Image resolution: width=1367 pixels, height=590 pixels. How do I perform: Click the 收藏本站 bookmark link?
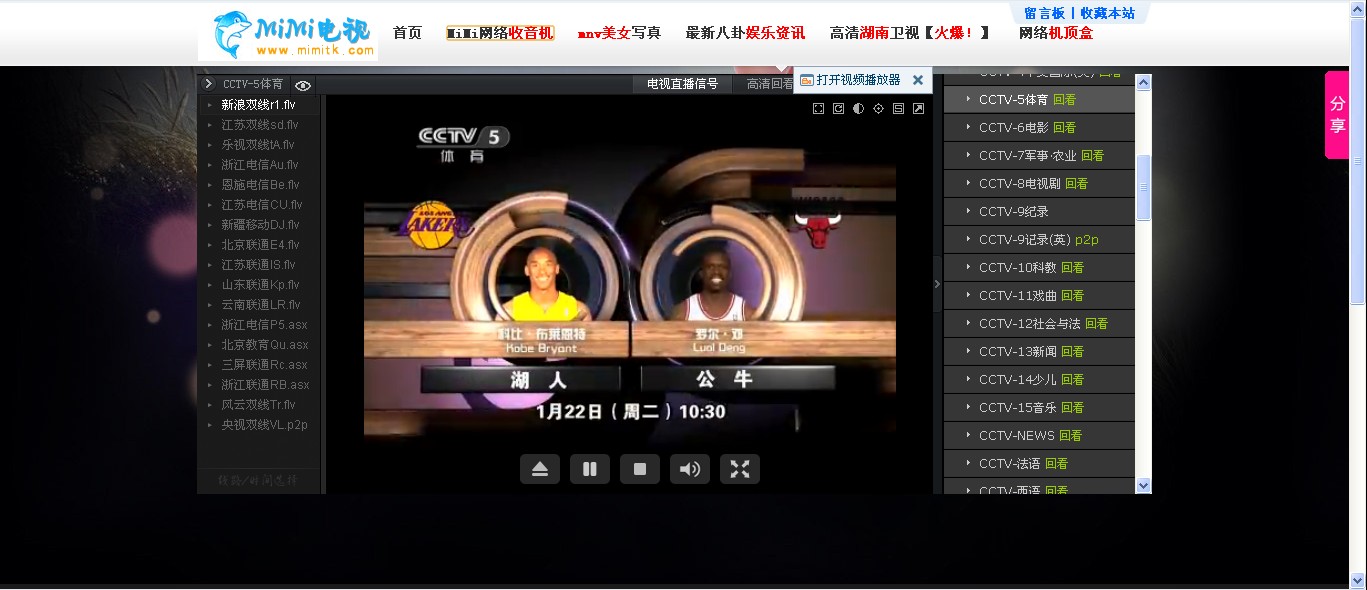pyautogui.click(x=1107, y=13)
